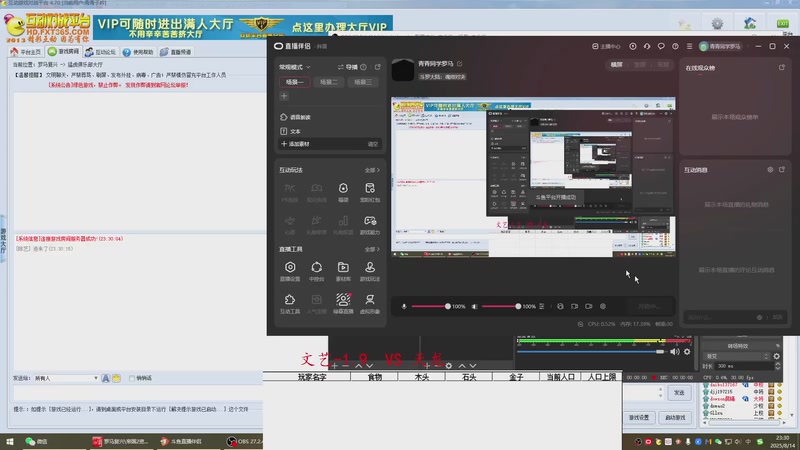
Task: Open 直播设置 live settings icon
Action: (290, 271)
